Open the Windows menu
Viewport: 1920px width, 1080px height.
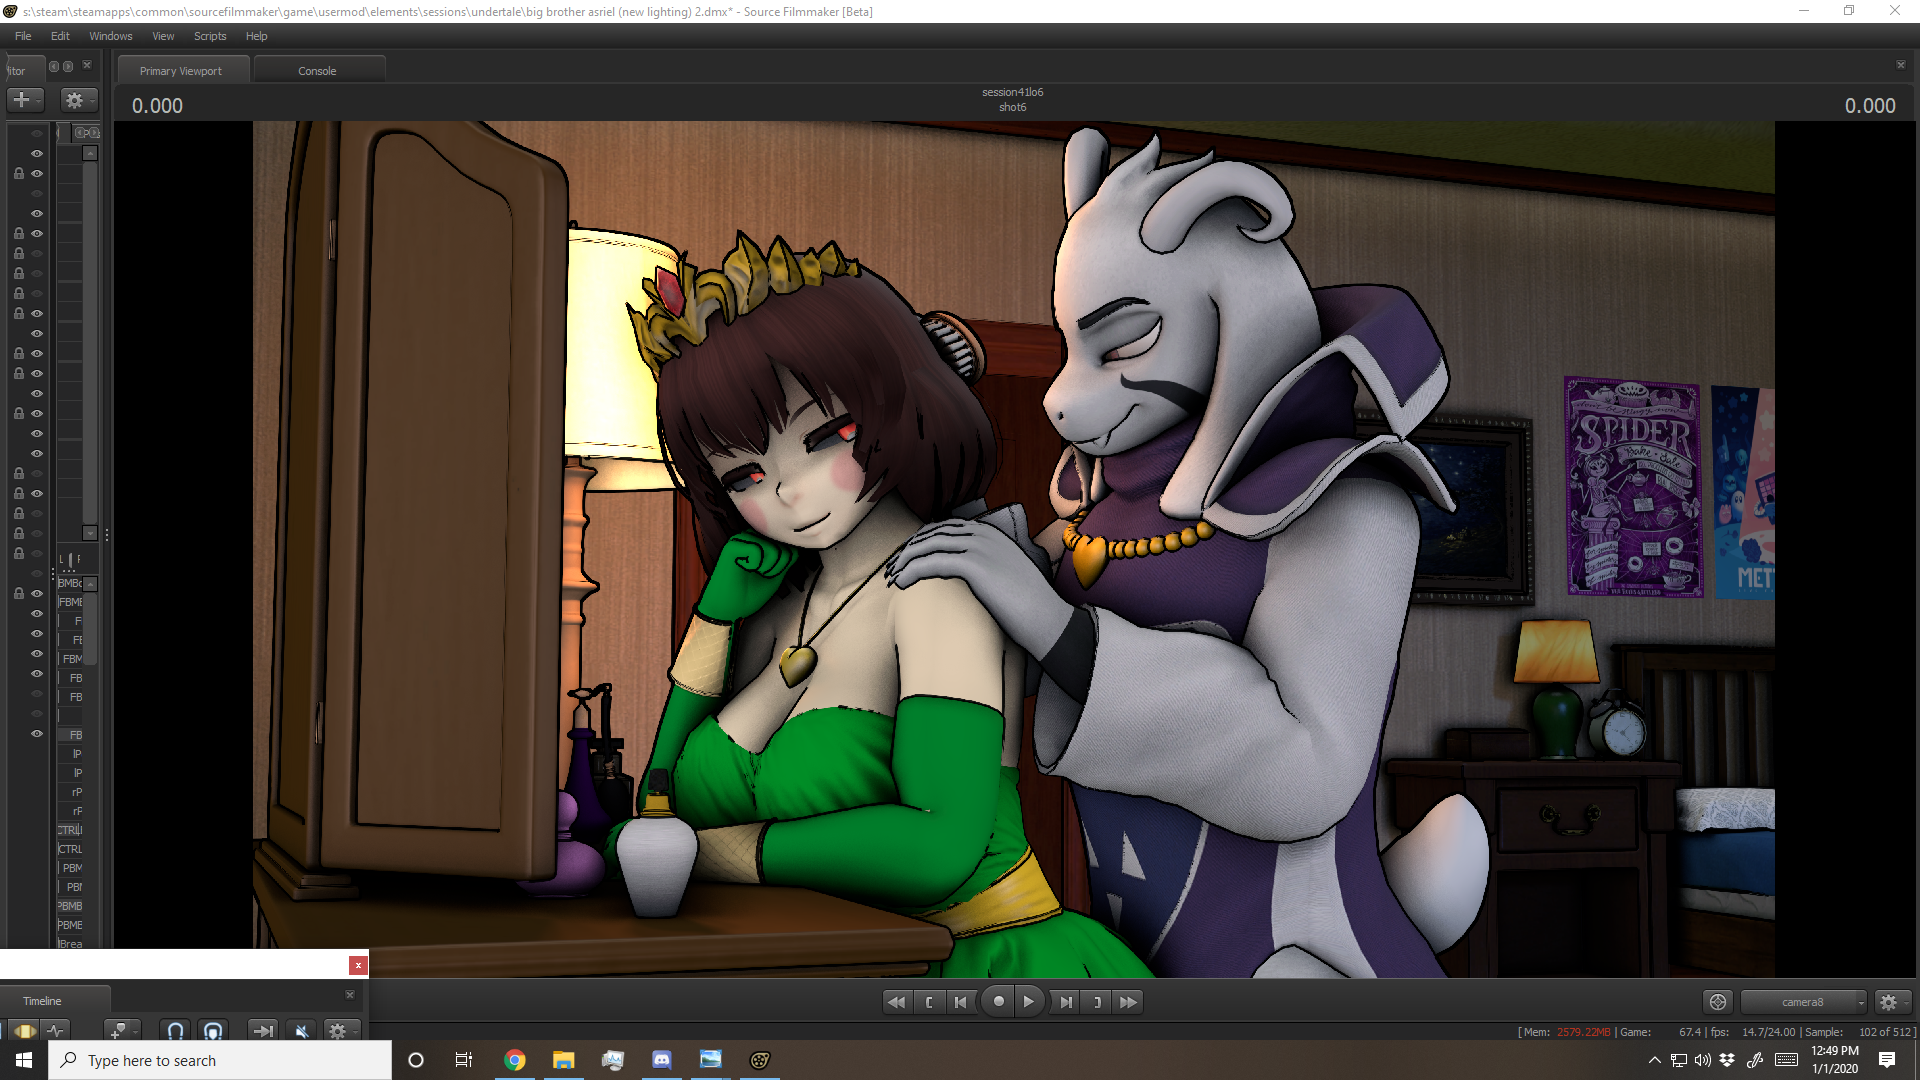click(111, 36)
